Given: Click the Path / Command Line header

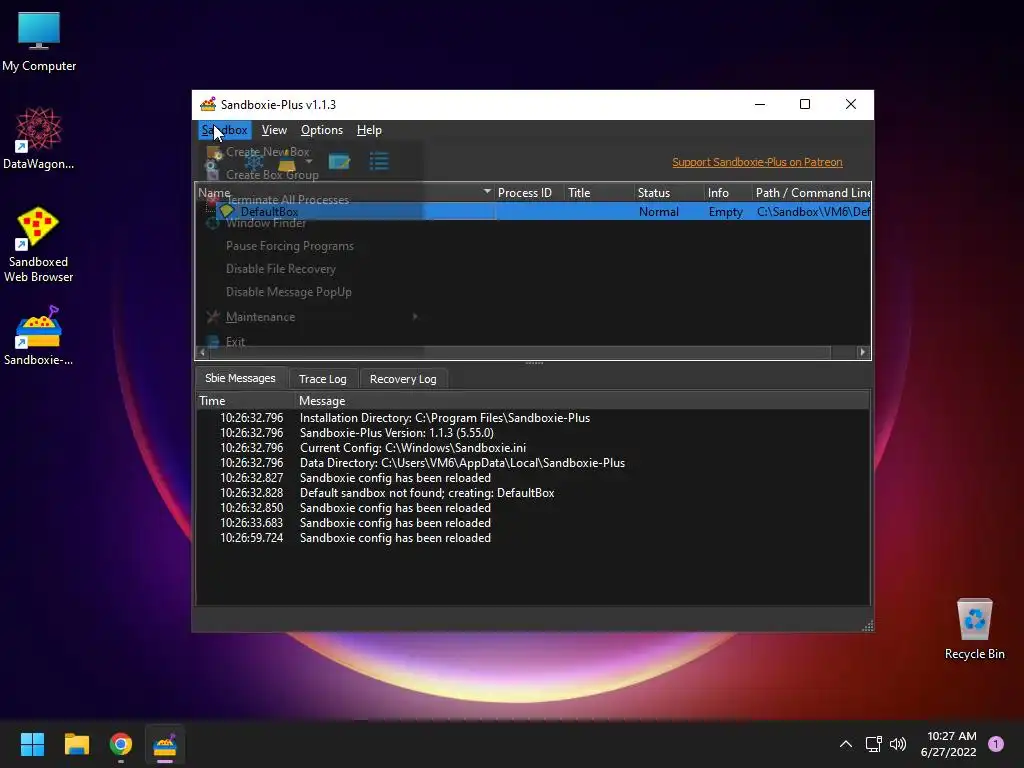Looking at the screenshot, I should click(x=812, y=193).
